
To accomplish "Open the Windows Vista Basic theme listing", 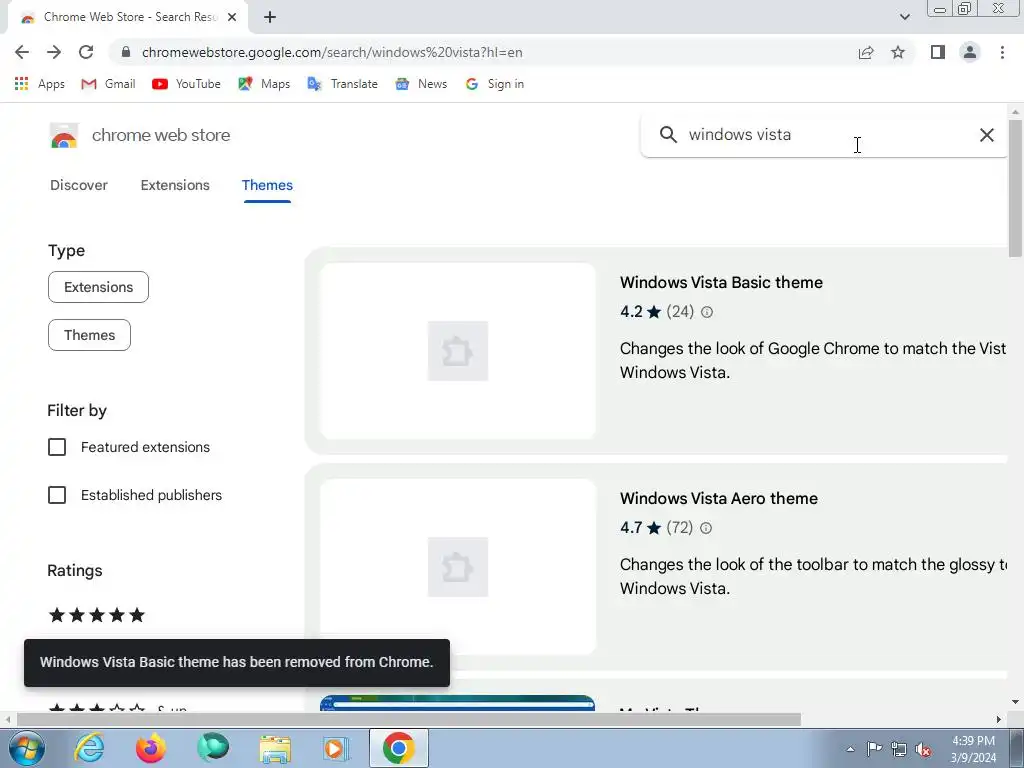I will tap(721, 282).
